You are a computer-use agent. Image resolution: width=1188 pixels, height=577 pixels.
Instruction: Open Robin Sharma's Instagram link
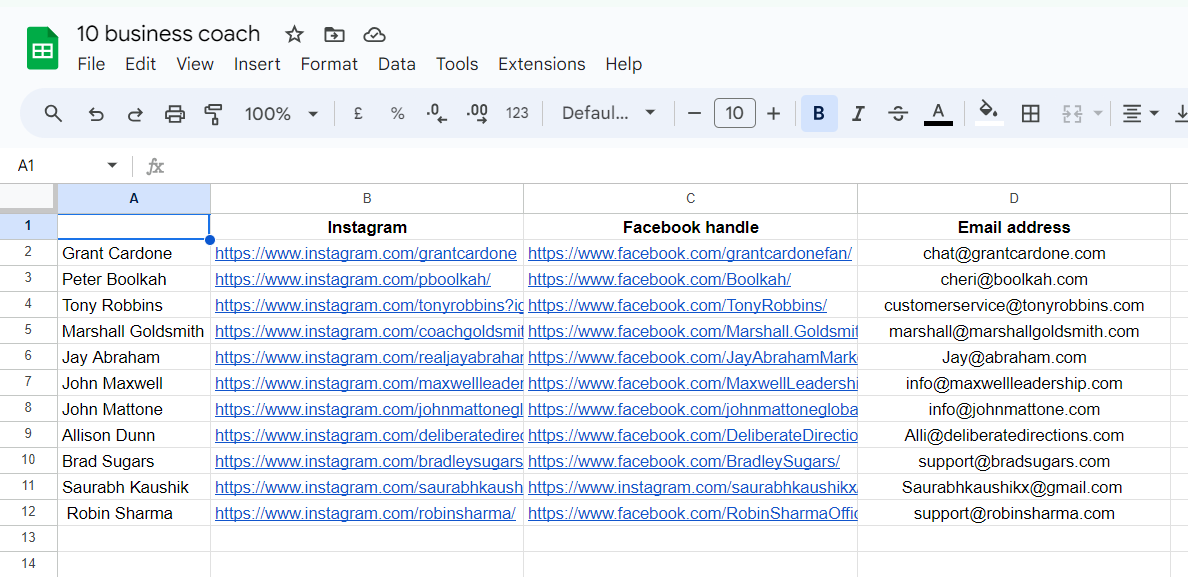(365, 513)
